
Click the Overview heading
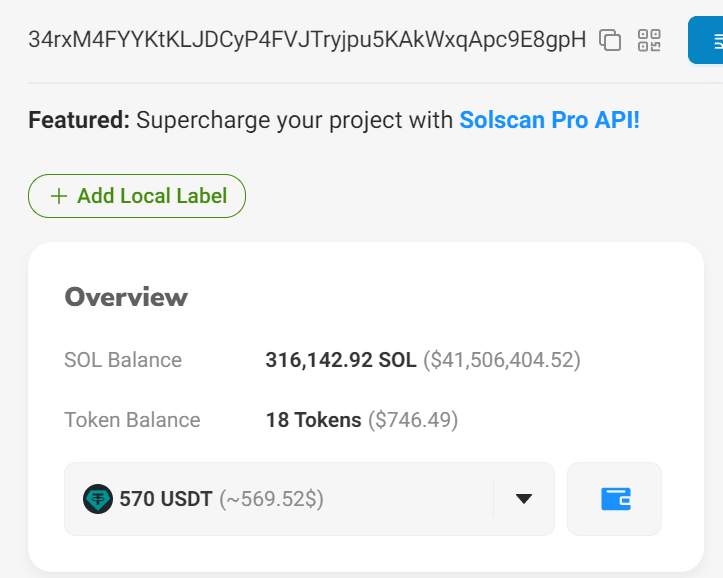click(126, 297)
